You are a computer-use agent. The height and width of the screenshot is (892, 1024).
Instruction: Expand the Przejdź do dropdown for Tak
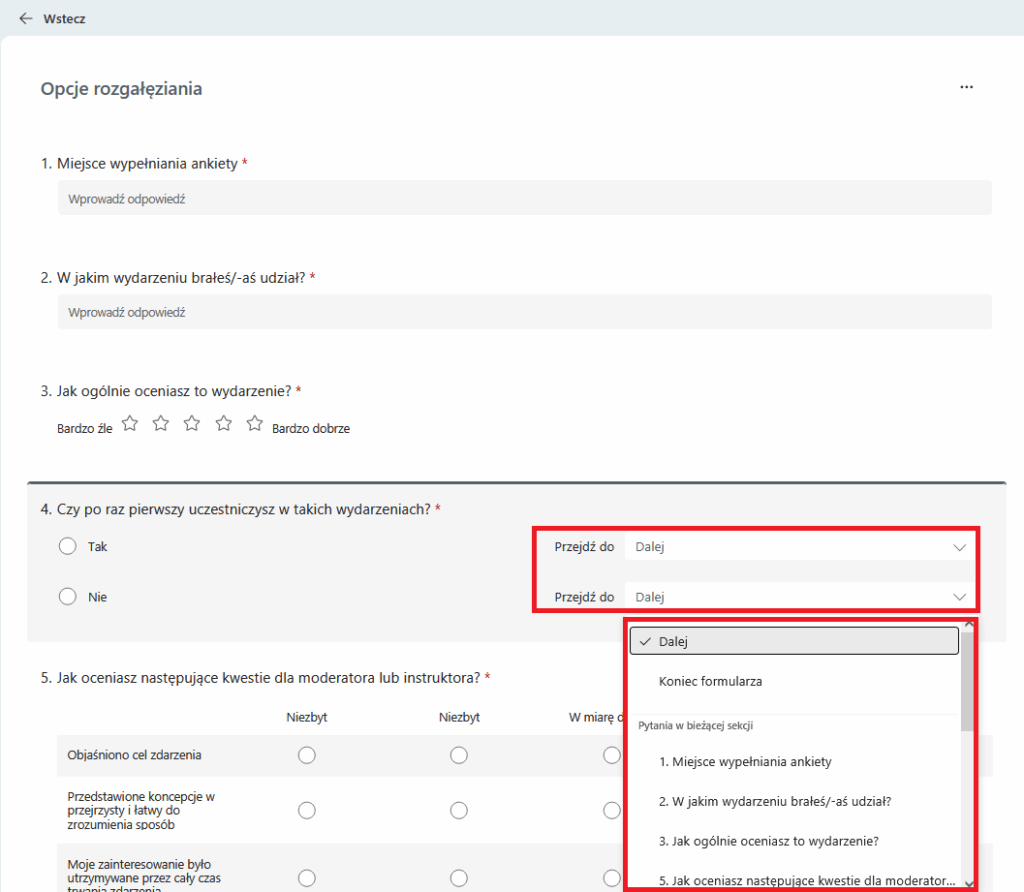(x=800, y=547)
